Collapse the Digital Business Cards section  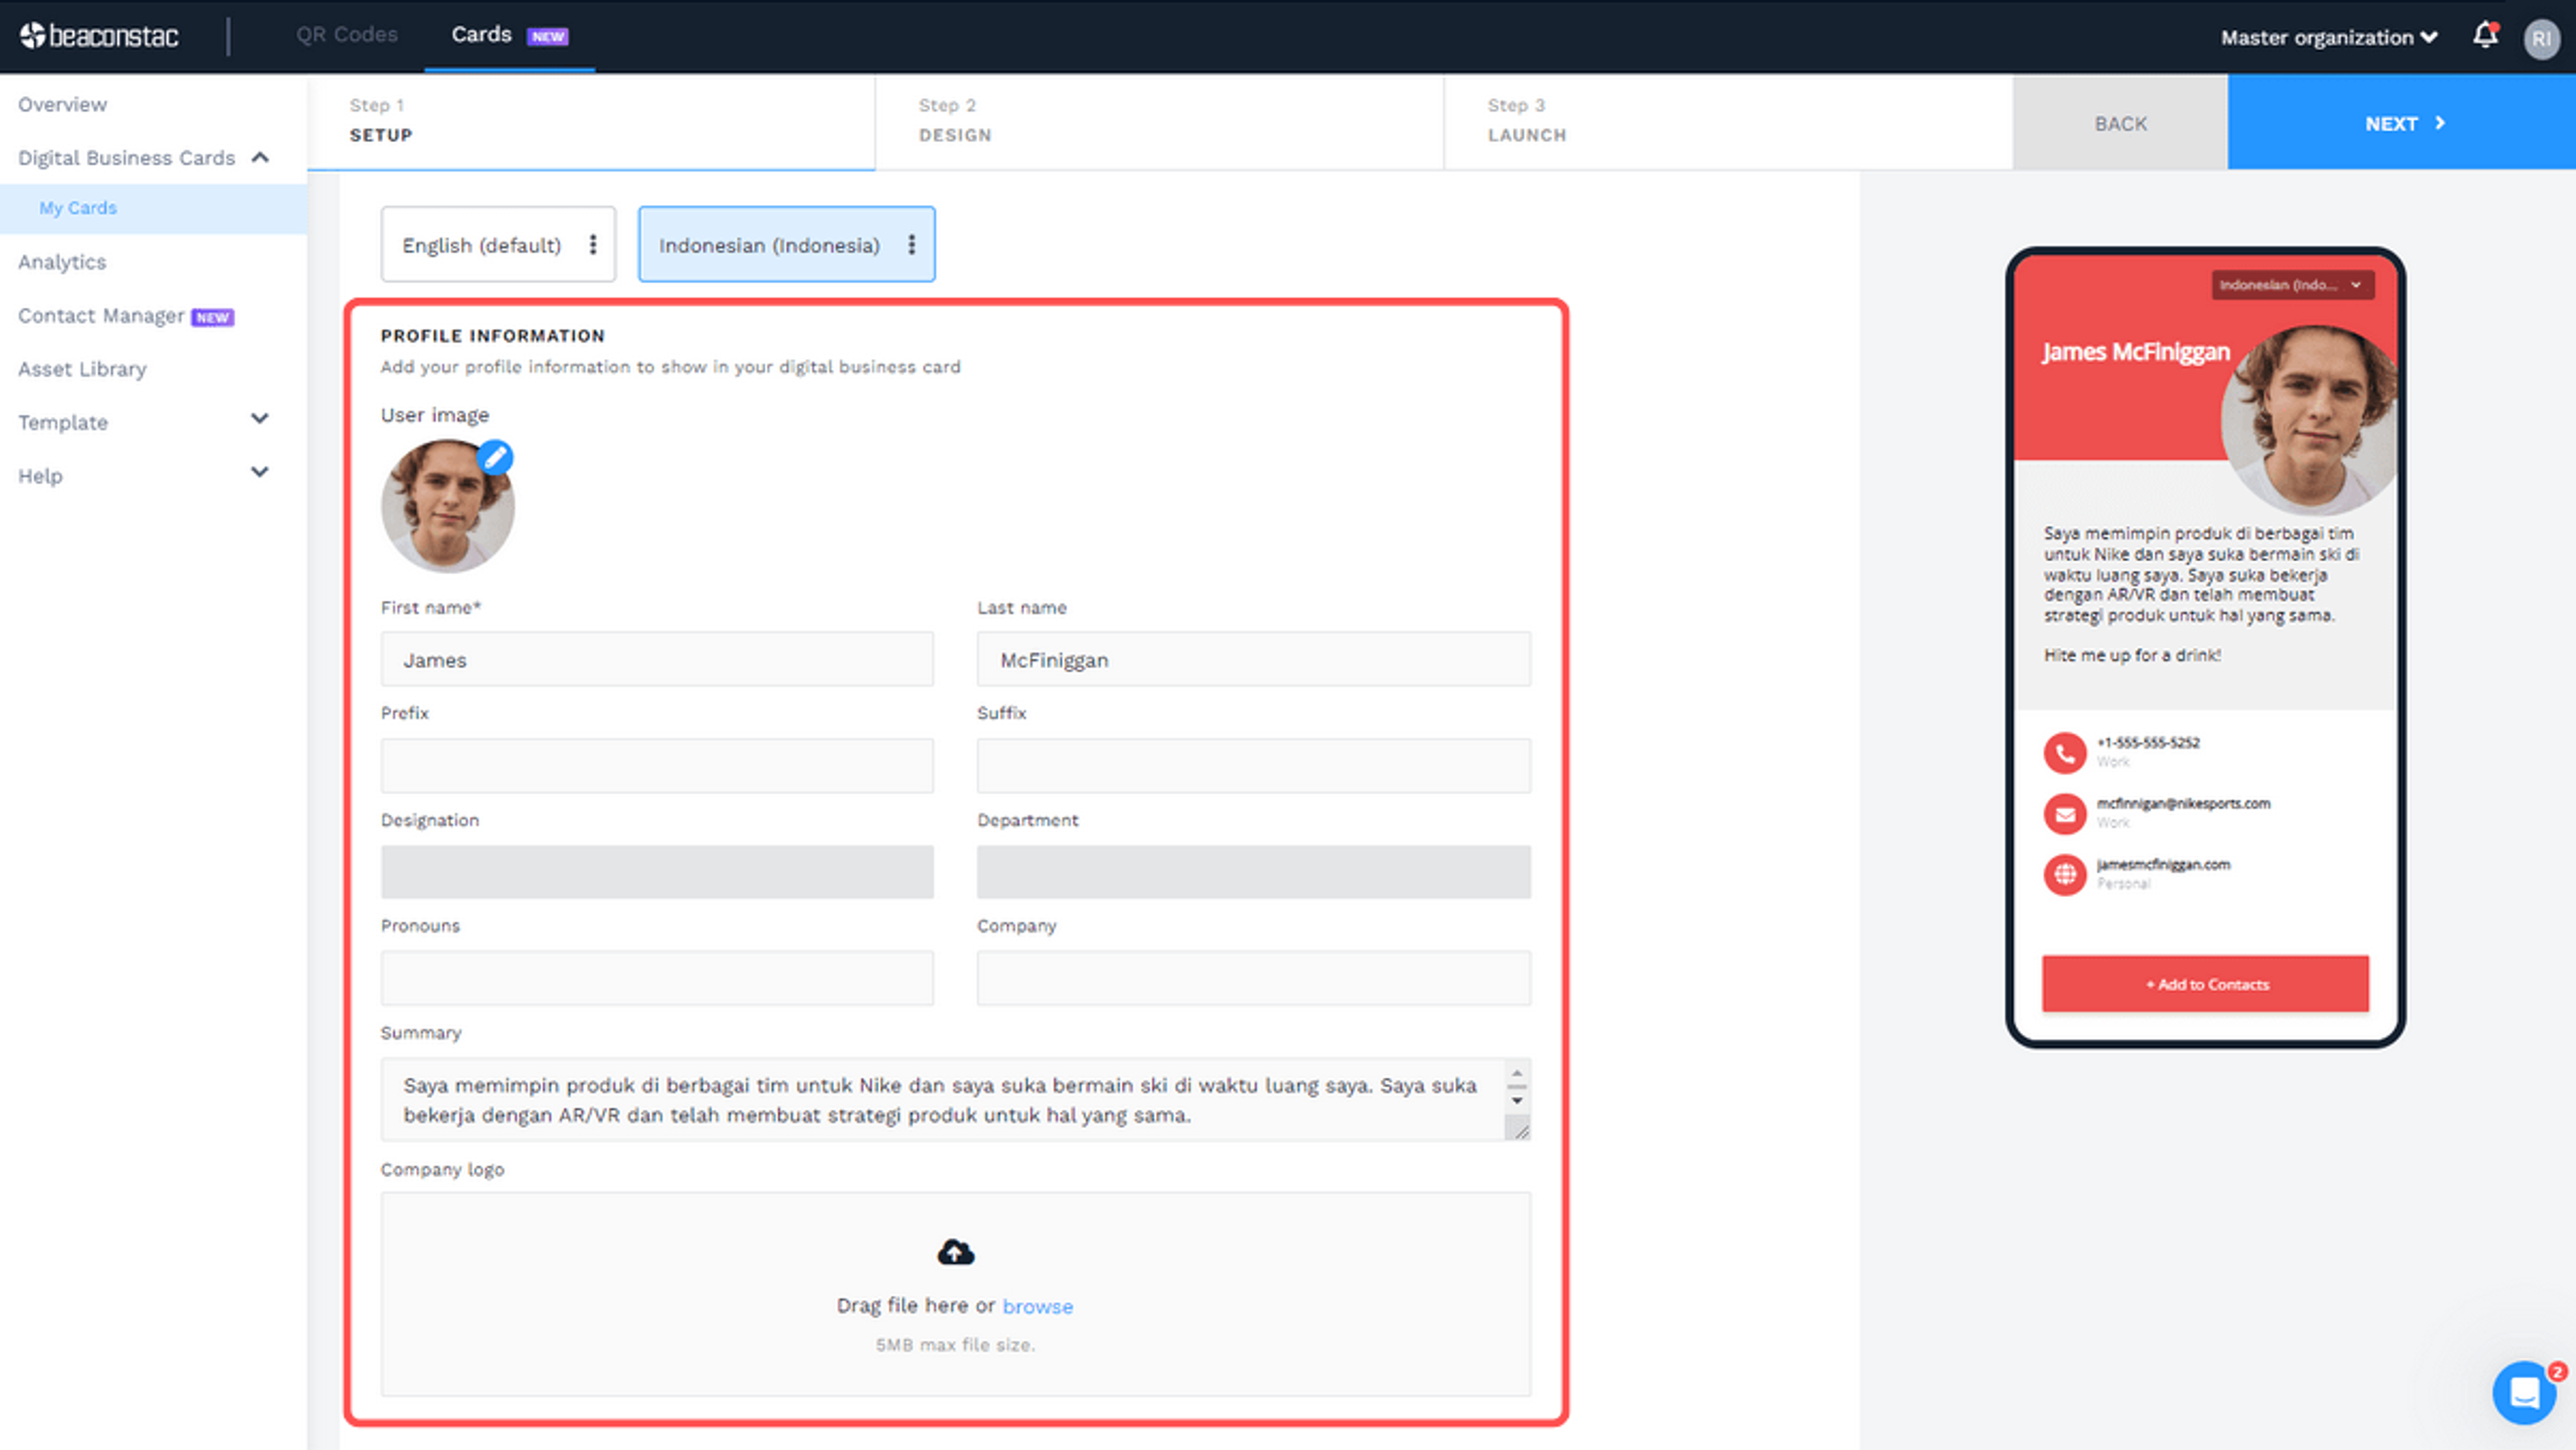coord(260,158)
